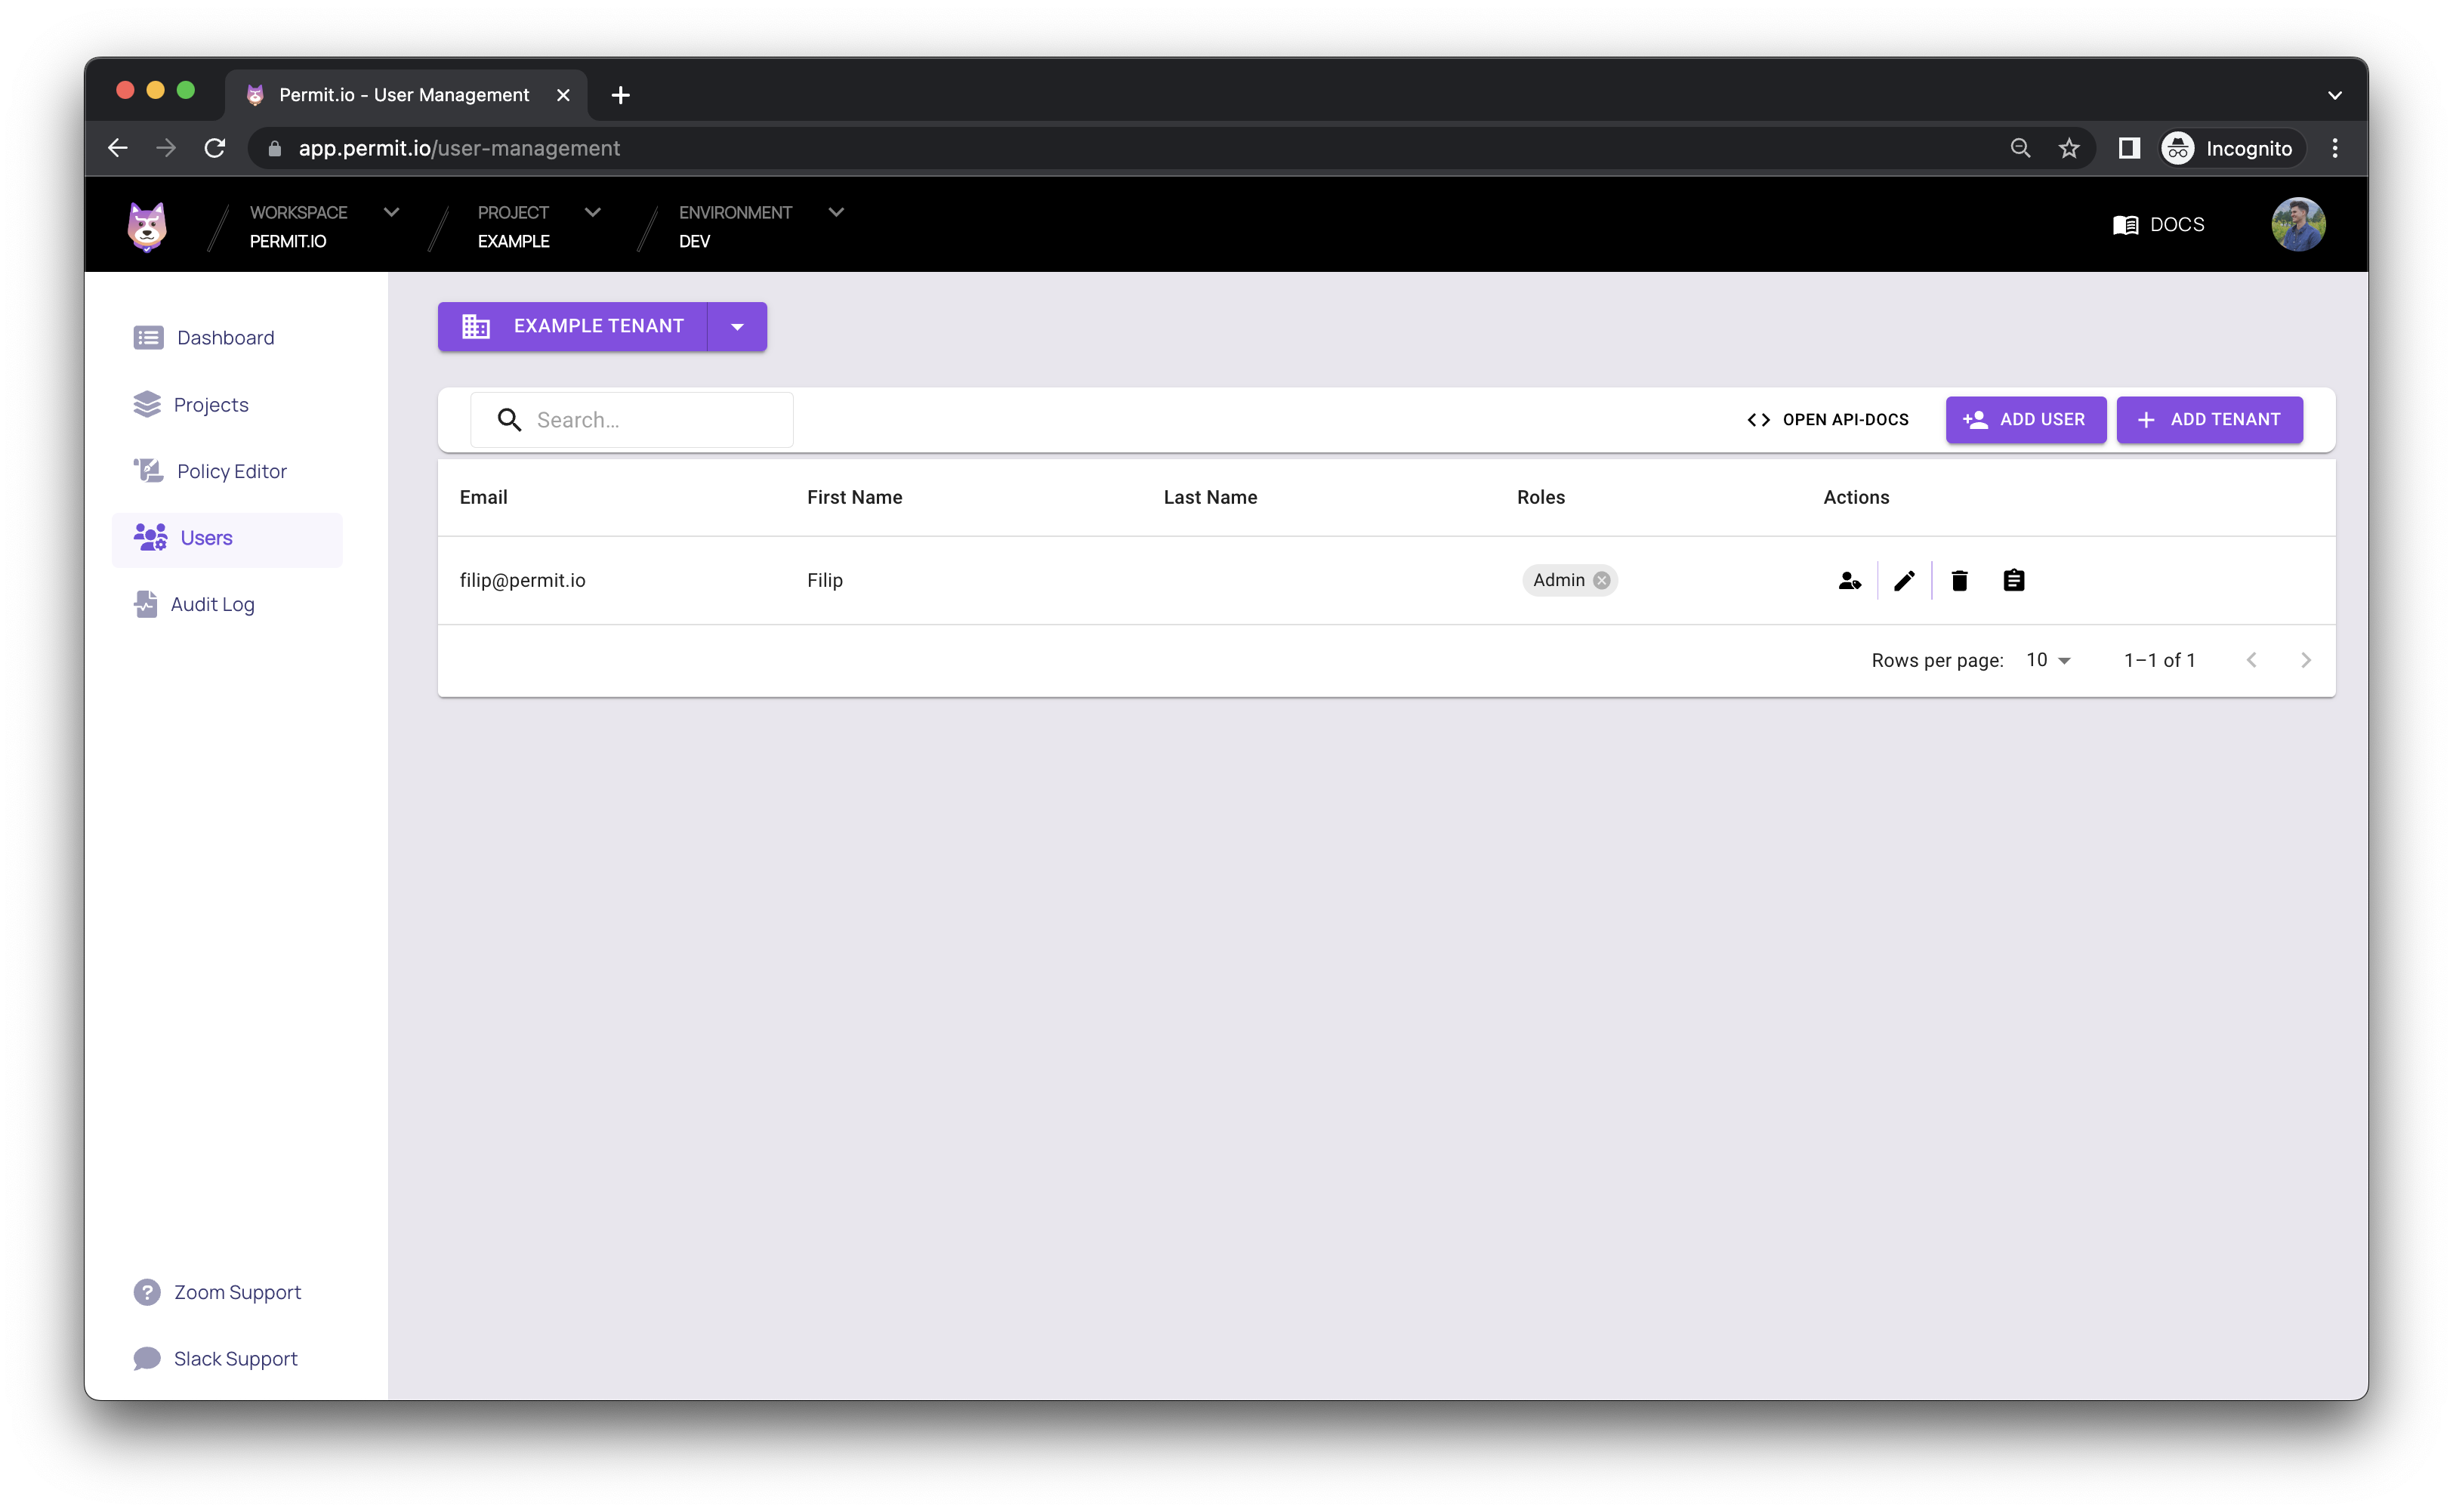Image resolution: width=2453 pixels, height=1512 pixels.
Task: Click the delete trash icon for Filip
Action: (1959, 580)
